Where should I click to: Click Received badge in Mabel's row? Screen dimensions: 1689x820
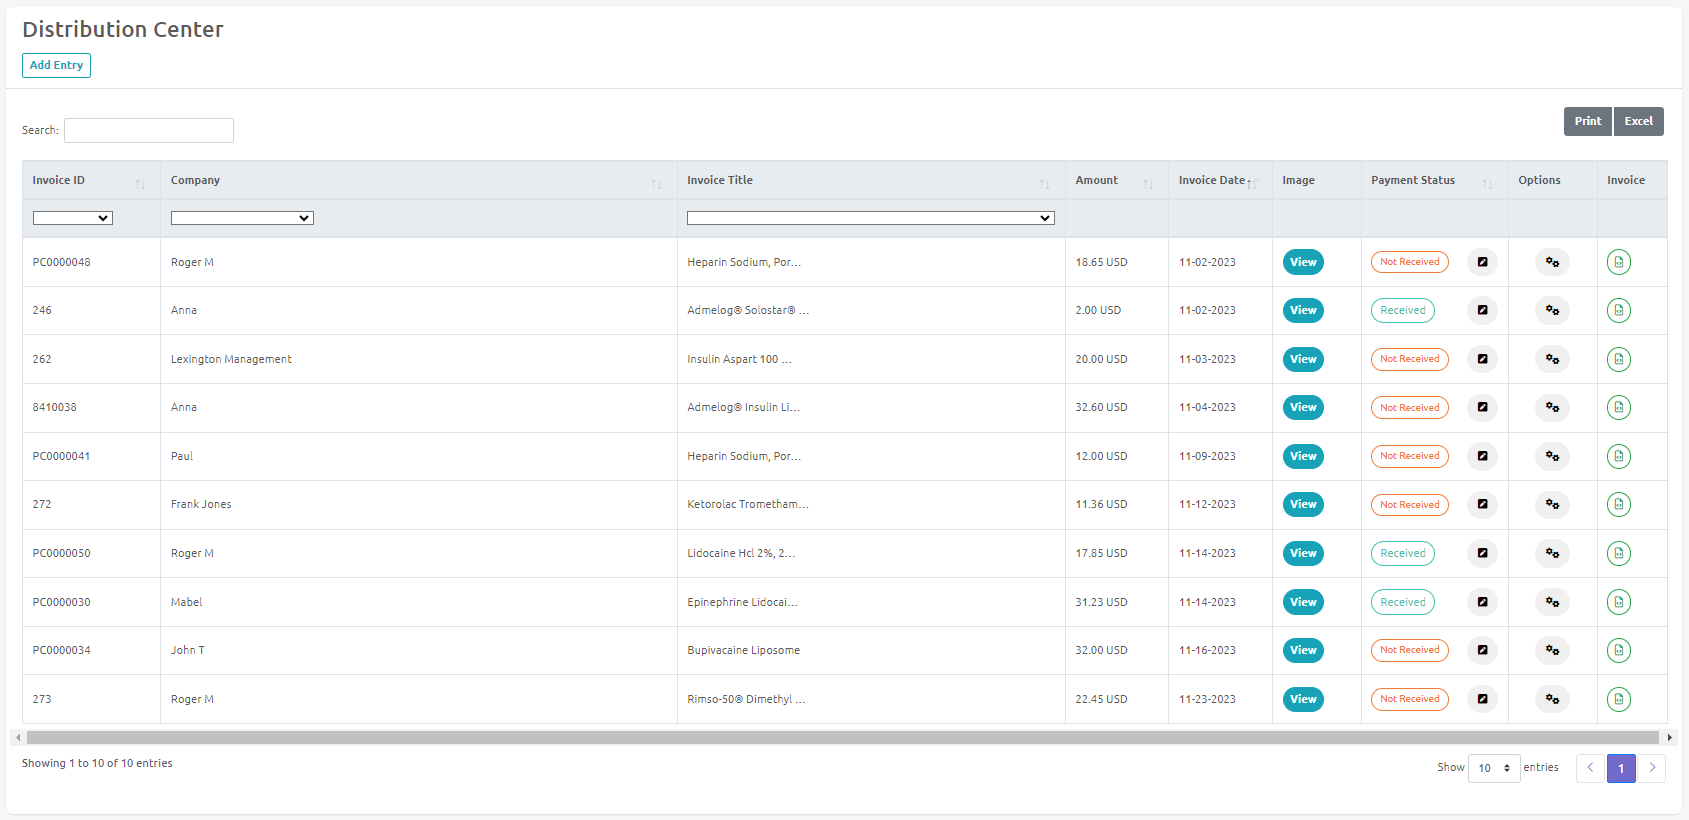click(1403, 602)
